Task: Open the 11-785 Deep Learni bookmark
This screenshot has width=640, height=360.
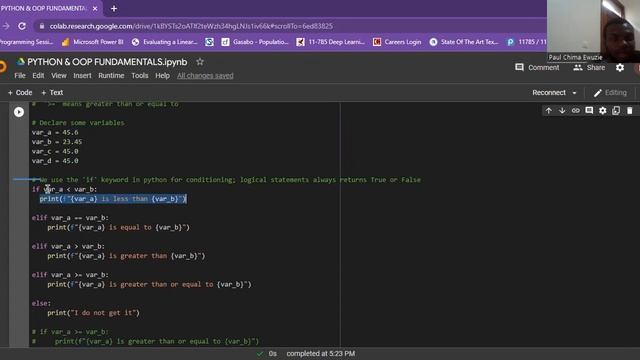Action: click(330, 42)
